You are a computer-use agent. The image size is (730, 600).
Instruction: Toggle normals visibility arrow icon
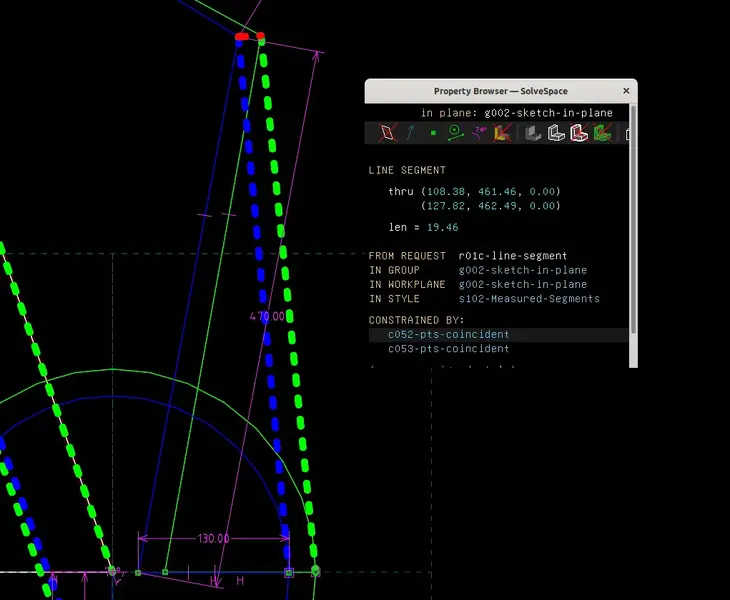point(410,133)
